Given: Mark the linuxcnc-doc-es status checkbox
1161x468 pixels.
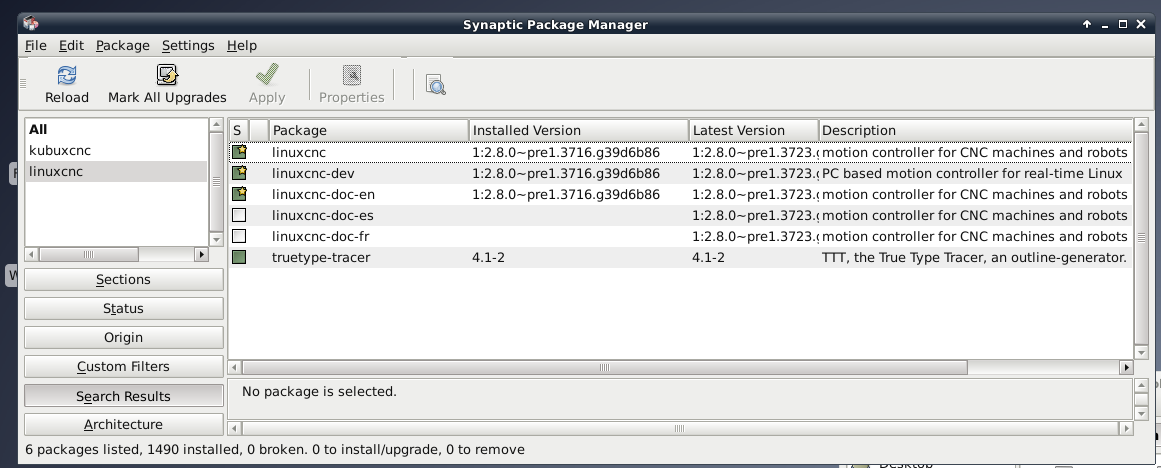Looking at the screenshot, I should point(238,215).
